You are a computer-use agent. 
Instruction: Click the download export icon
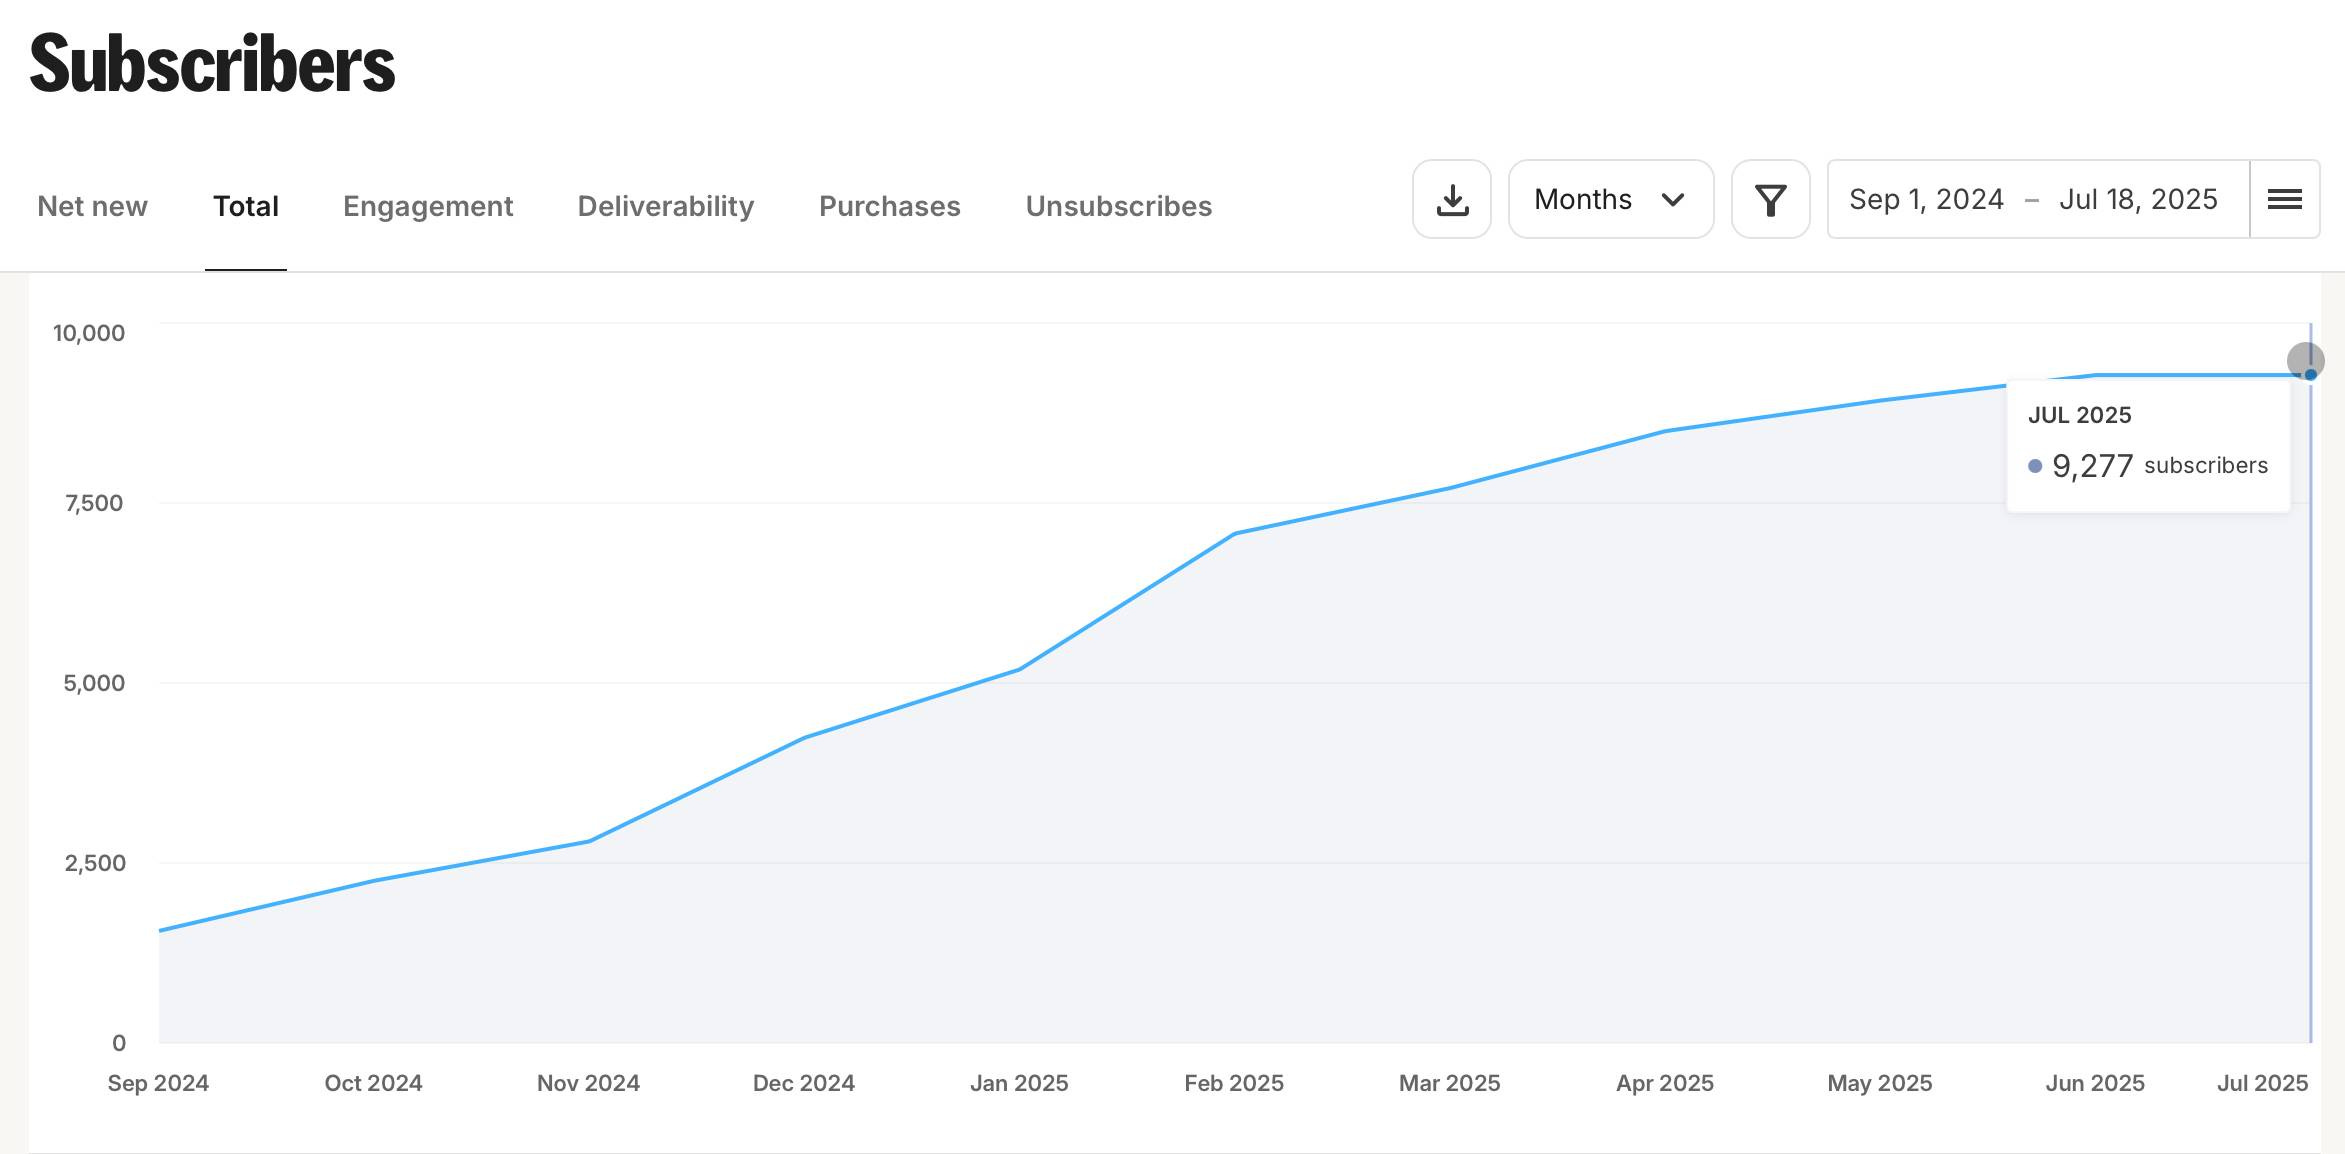[1451, 200]
